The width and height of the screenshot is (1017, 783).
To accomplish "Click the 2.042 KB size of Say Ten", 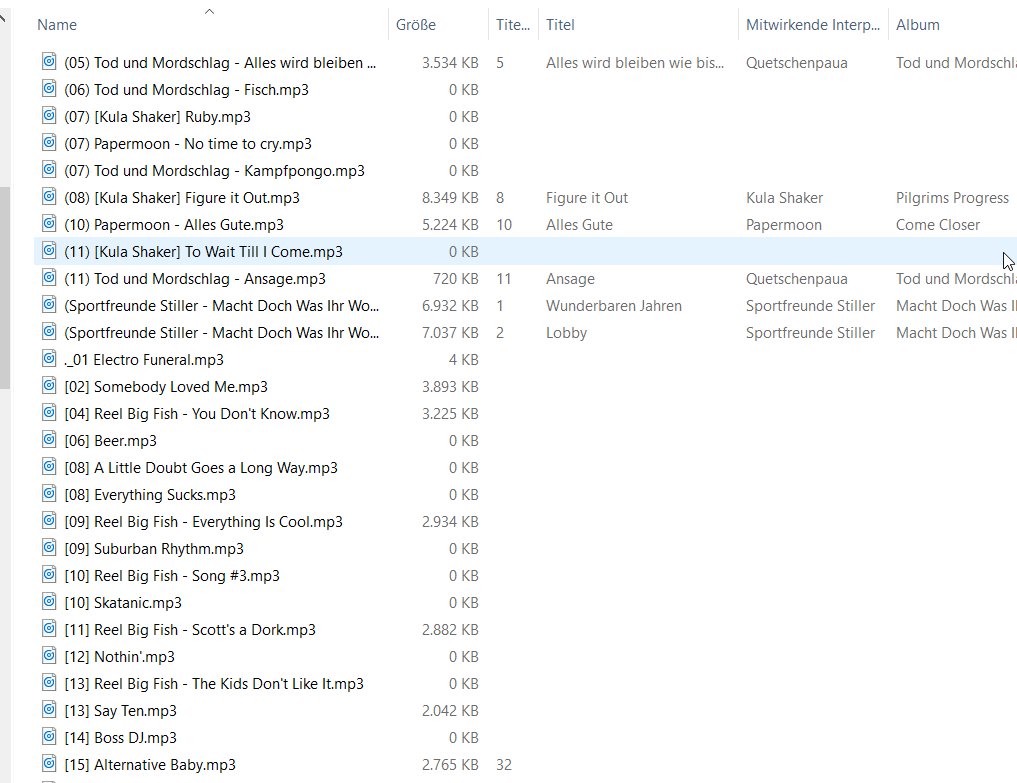I will tap(450, 711).
